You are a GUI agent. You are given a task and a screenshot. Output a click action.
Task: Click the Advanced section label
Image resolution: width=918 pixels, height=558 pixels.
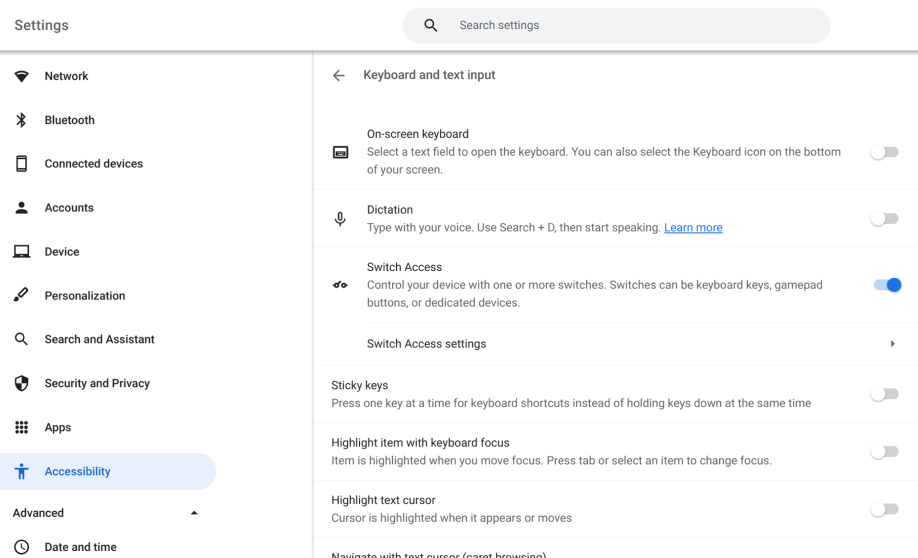(39, 513)
